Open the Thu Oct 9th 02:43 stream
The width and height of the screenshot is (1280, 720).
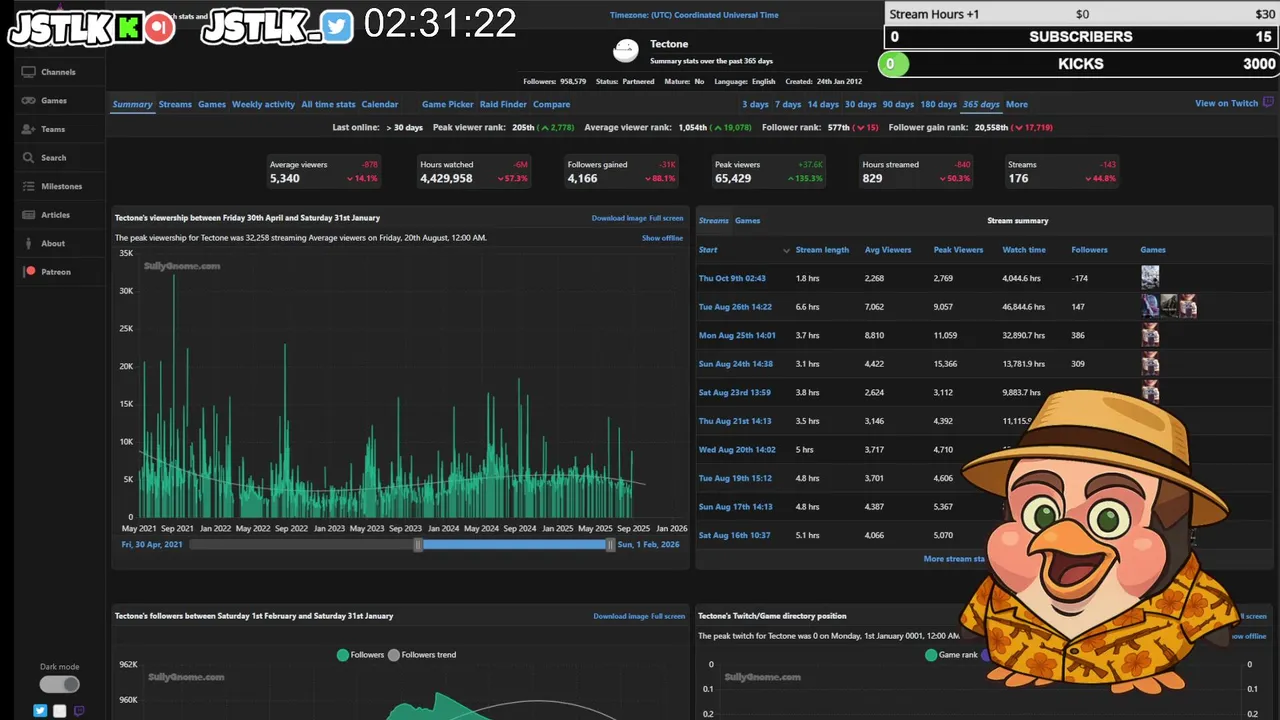[x=732, y=278]
